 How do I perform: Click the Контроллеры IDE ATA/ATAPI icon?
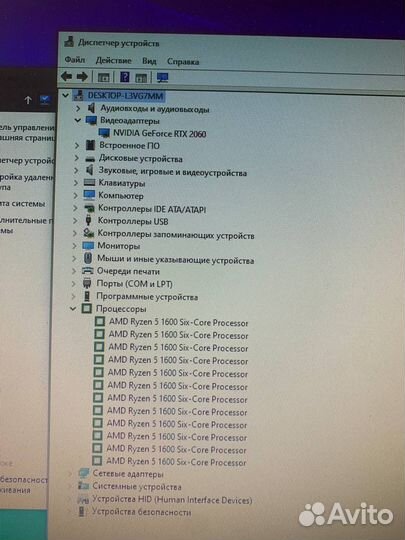coord(89,208)
